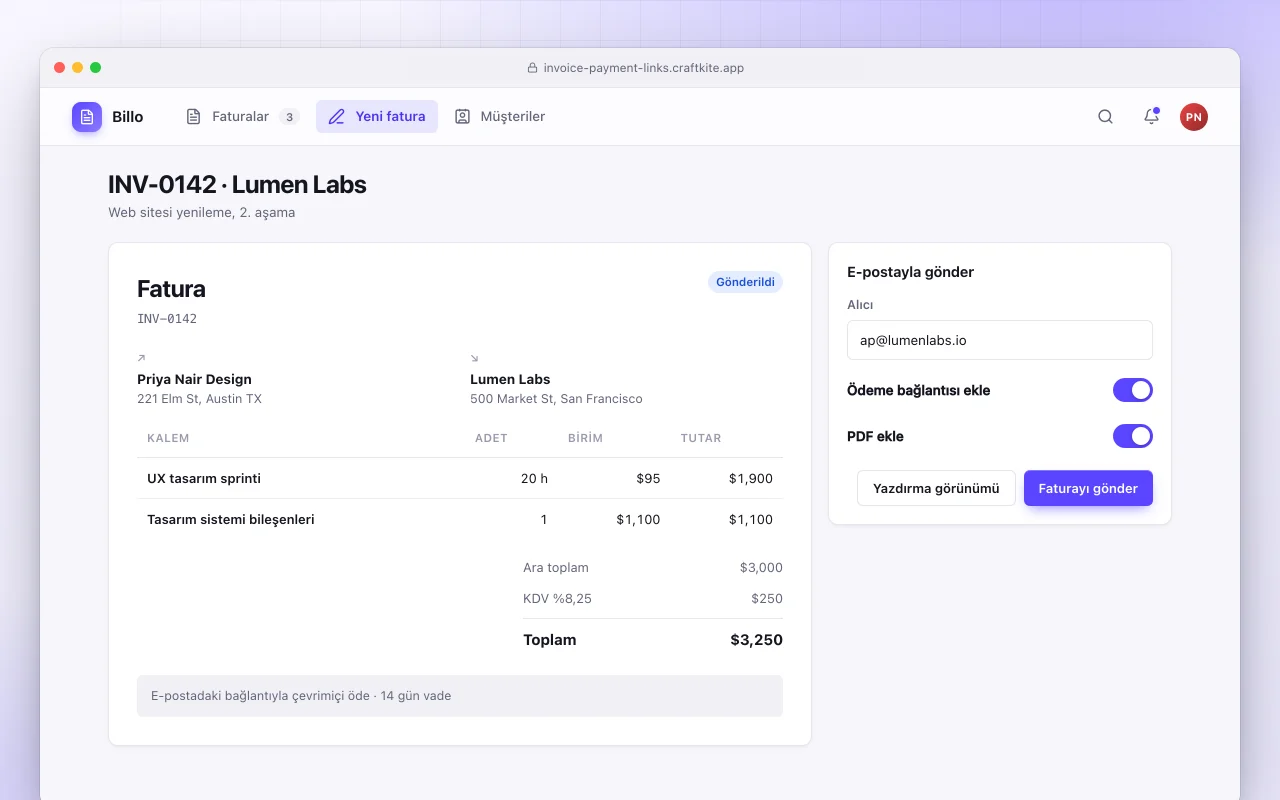Click the Billo brand name
The width and height of the screenshot is (1280, 800).
tap(128, 117)
